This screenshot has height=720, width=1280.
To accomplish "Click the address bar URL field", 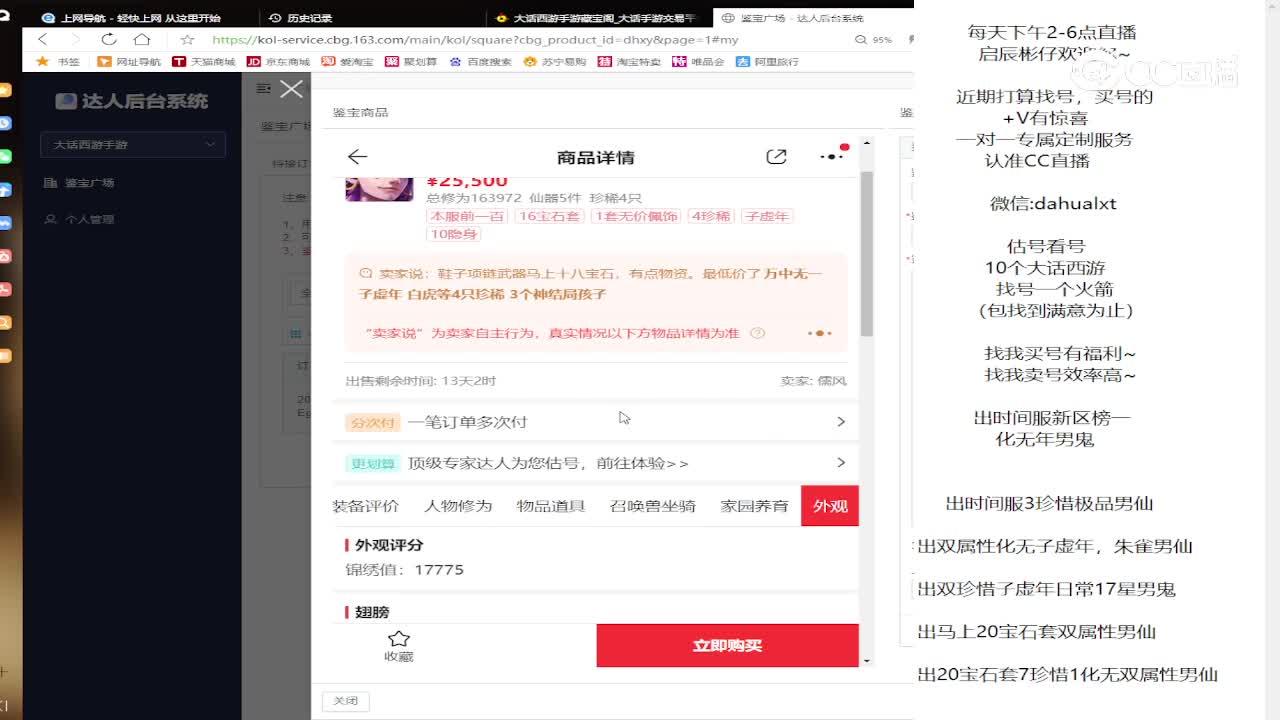I will 475,40.
